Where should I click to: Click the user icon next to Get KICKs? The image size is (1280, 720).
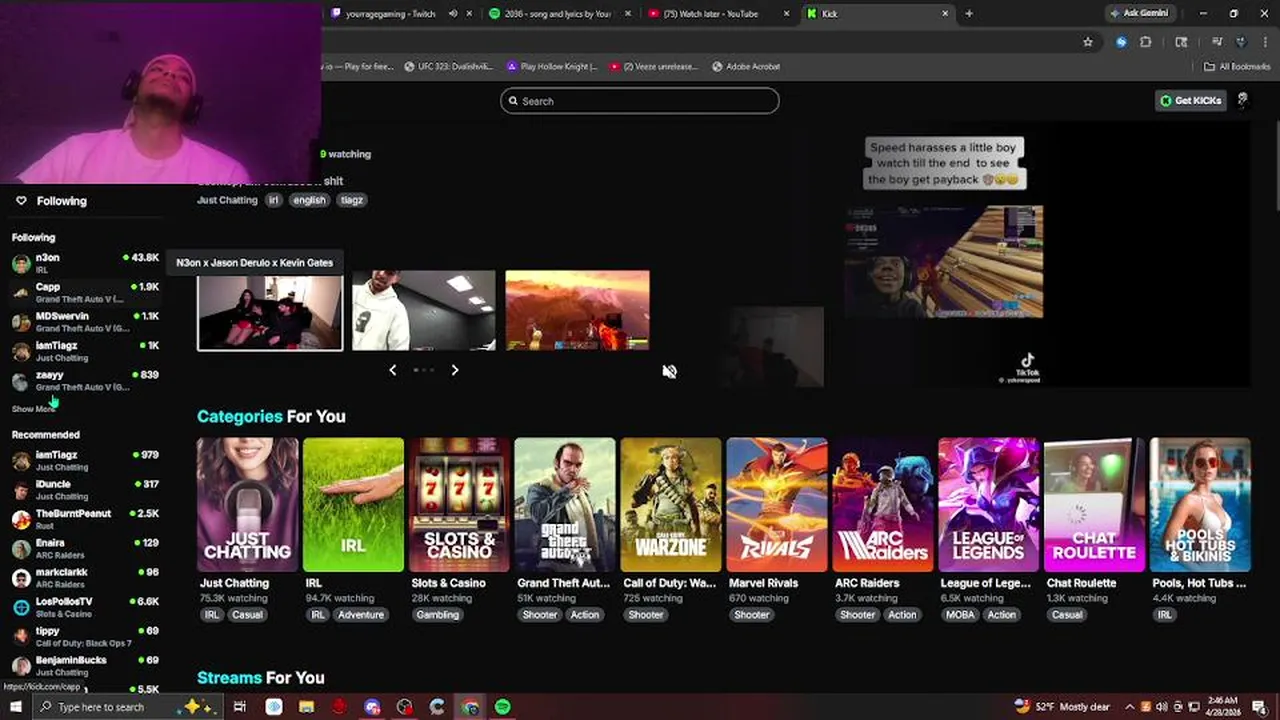coord(1242,100)
